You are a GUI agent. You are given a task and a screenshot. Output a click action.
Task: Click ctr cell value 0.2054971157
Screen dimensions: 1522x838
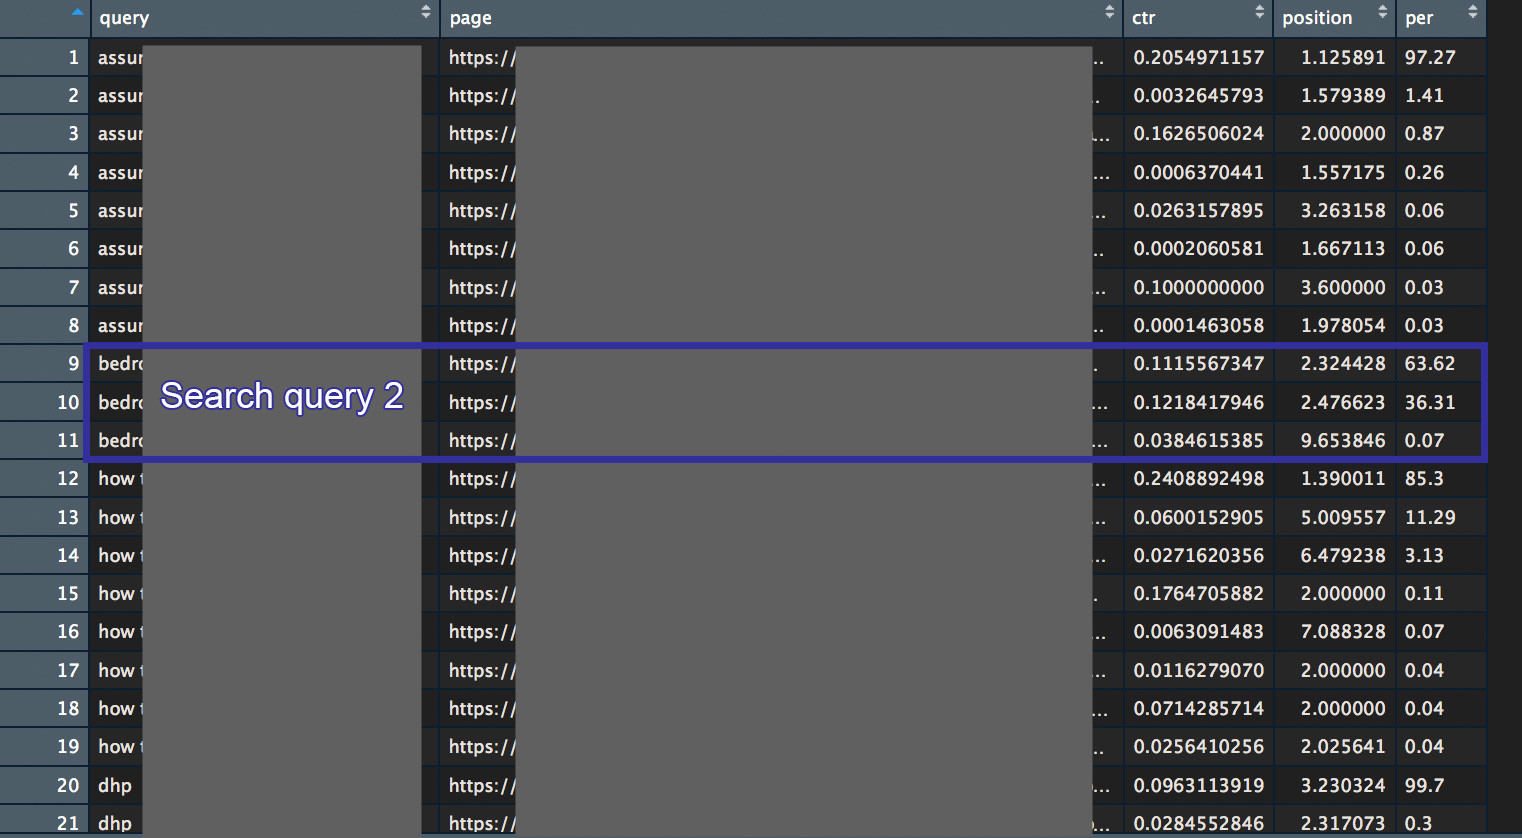coord(1198,58)
